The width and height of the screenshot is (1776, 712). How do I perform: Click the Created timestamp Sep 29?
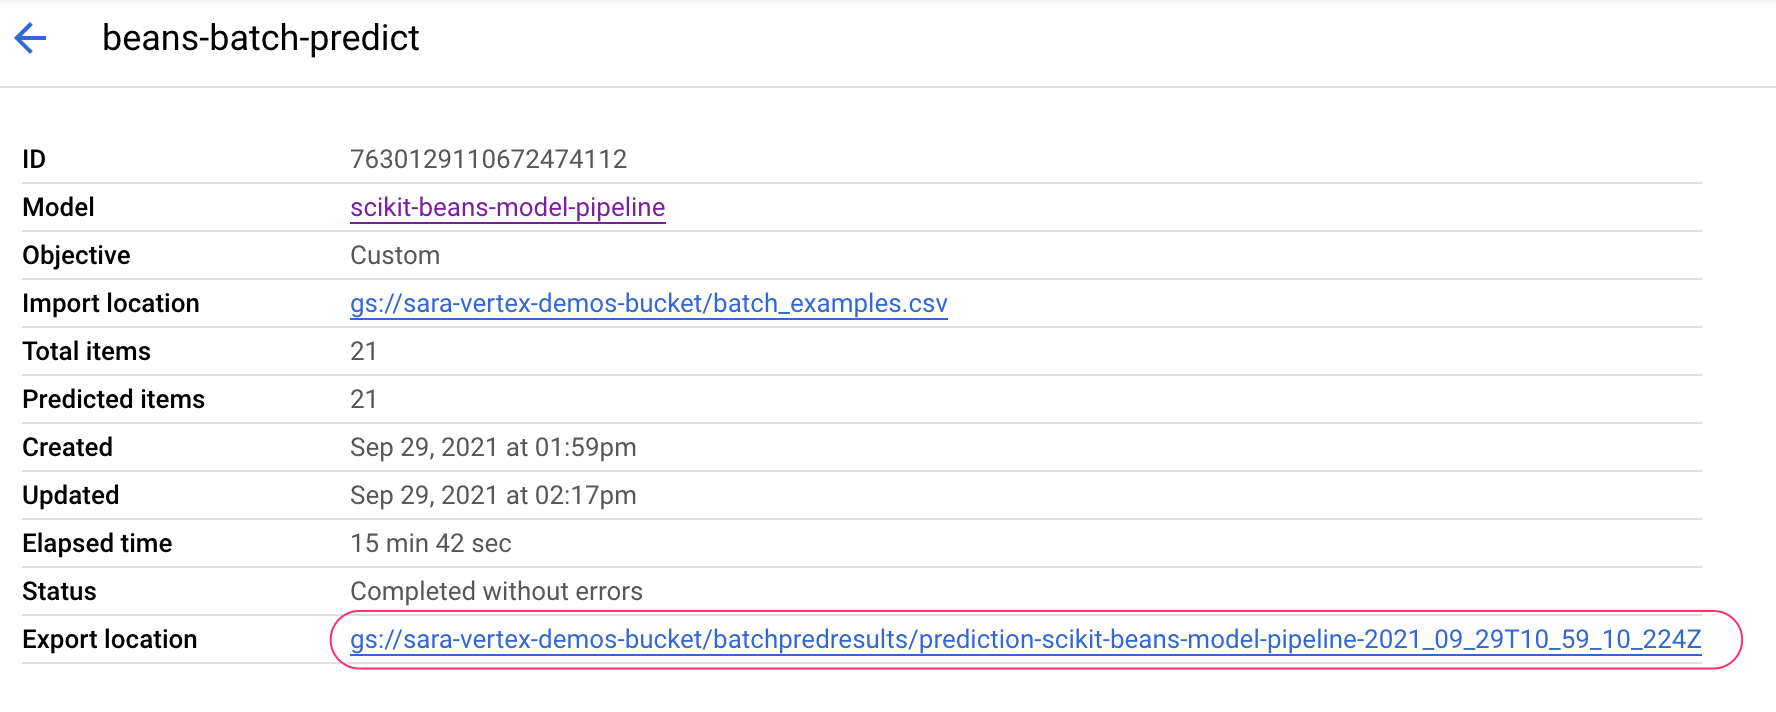click(493, 447)
